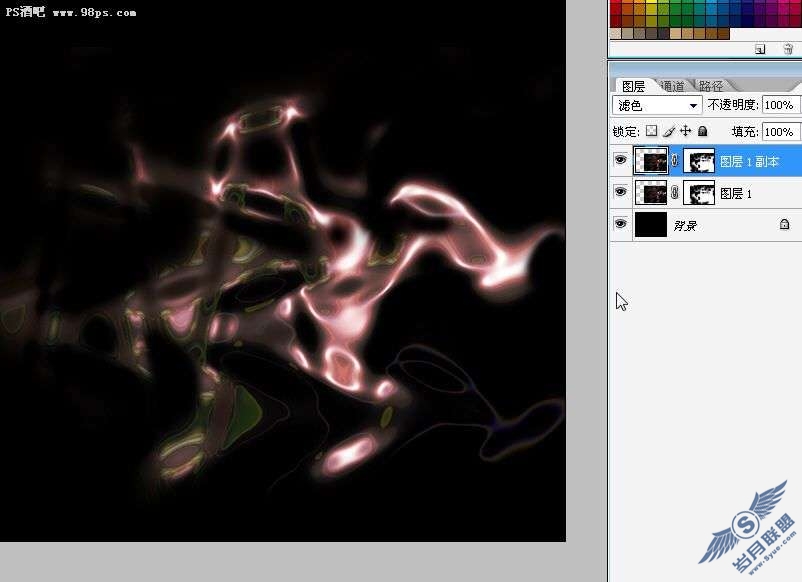Viewport: 802px width, 582px height.
Task: Click the 填充 fill value field
Action: [x=779, y=132]
